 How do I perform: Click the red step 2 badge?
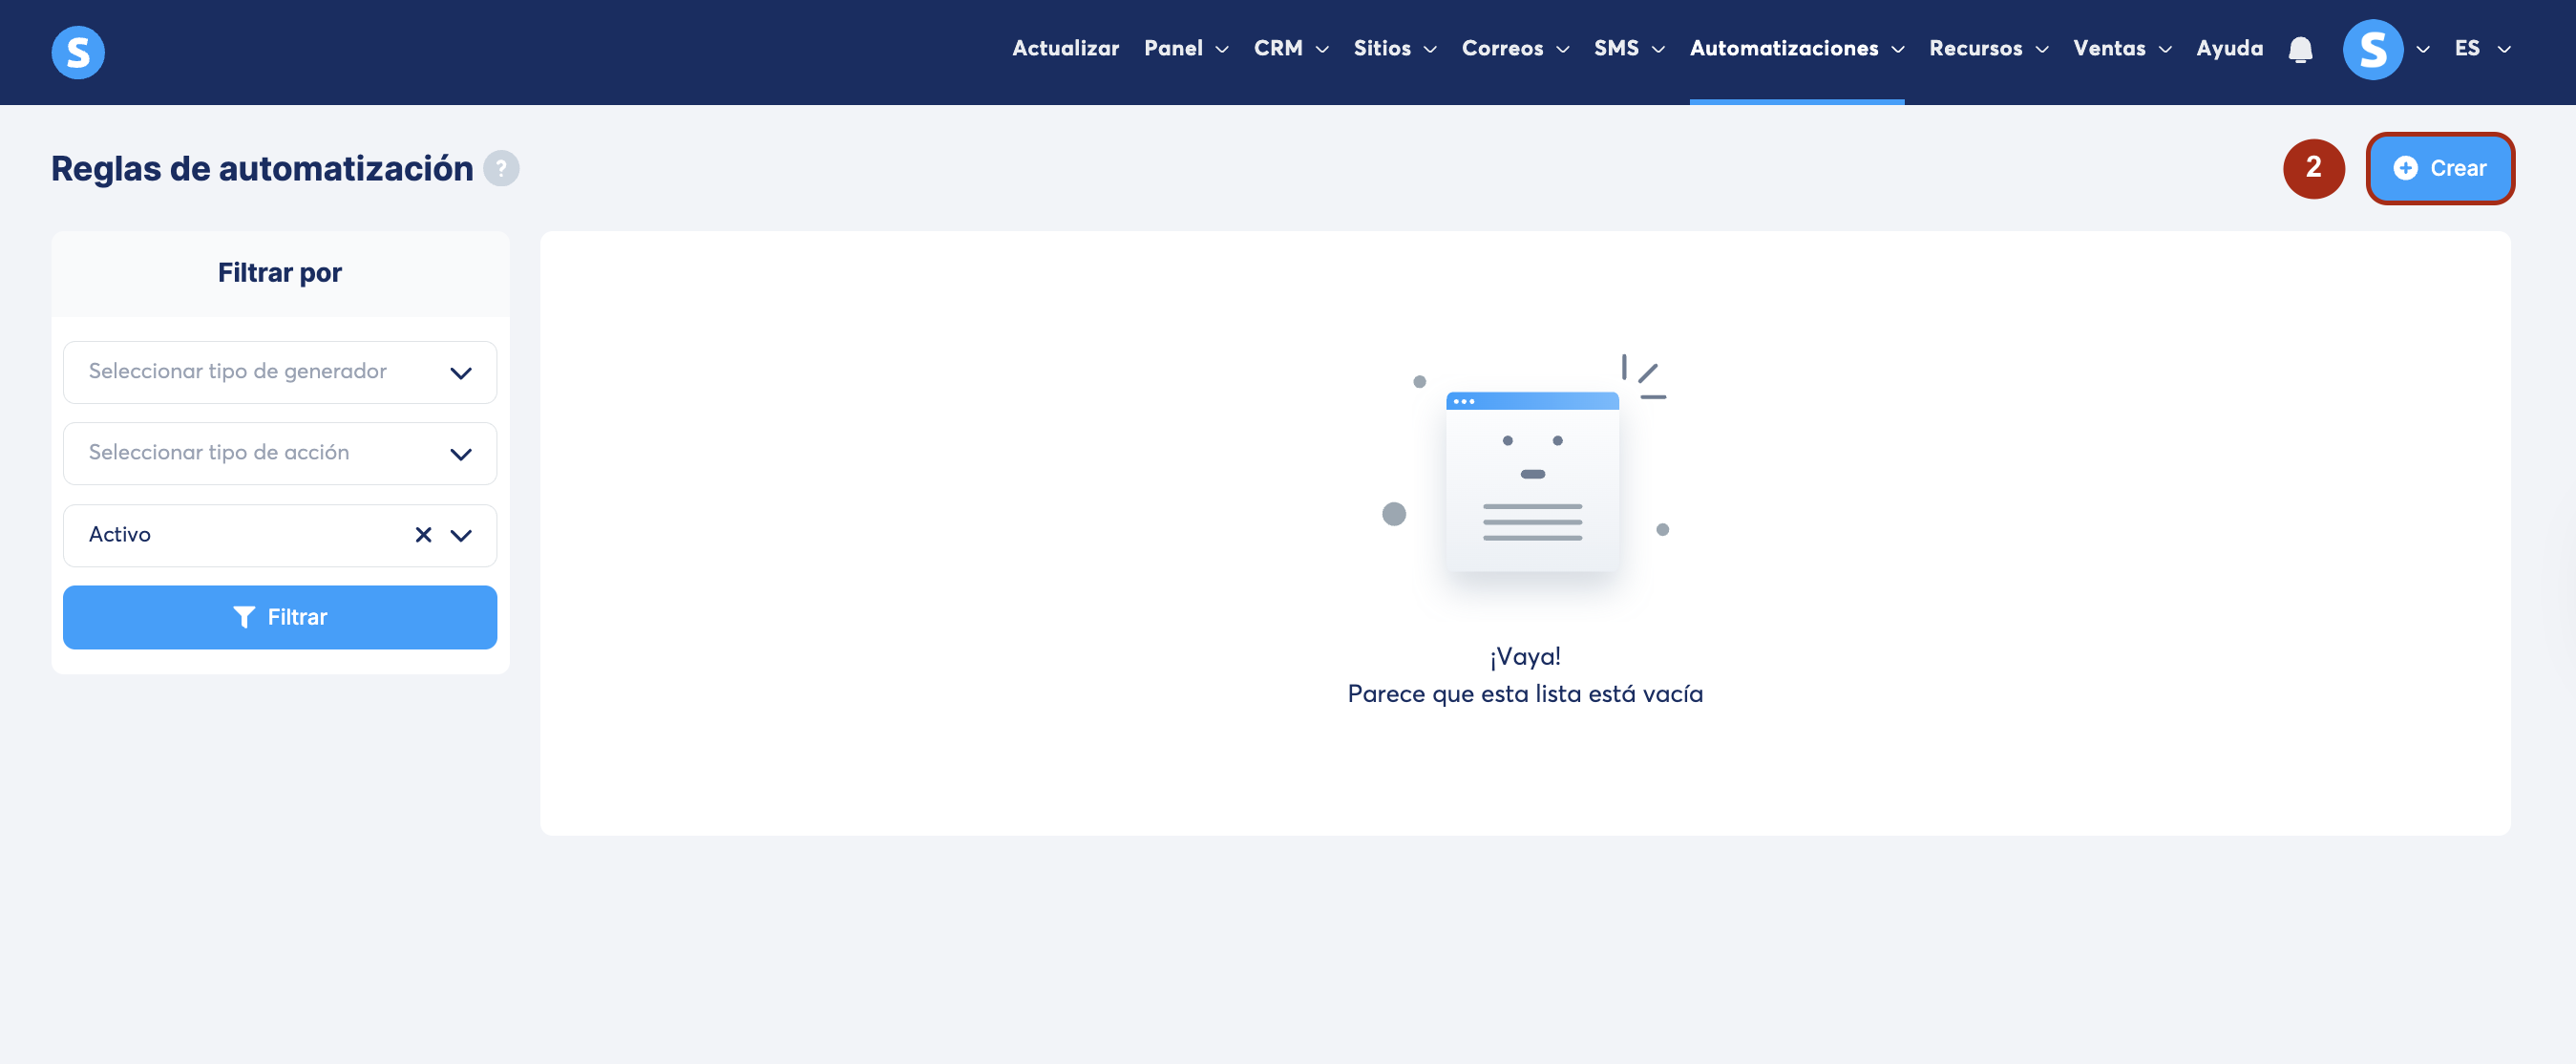tap(2313, 168)
